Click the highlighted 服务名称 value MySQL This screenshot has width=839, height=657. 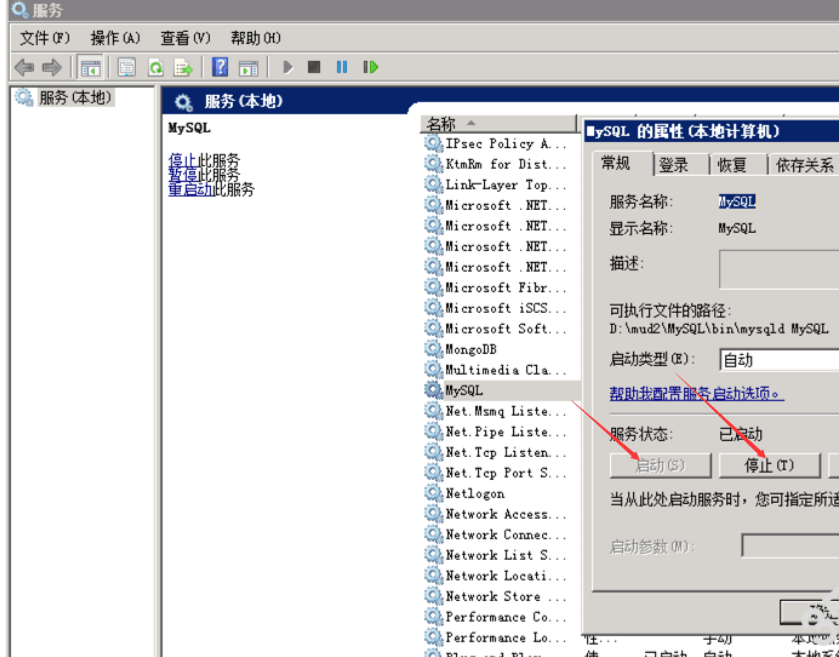737,202
